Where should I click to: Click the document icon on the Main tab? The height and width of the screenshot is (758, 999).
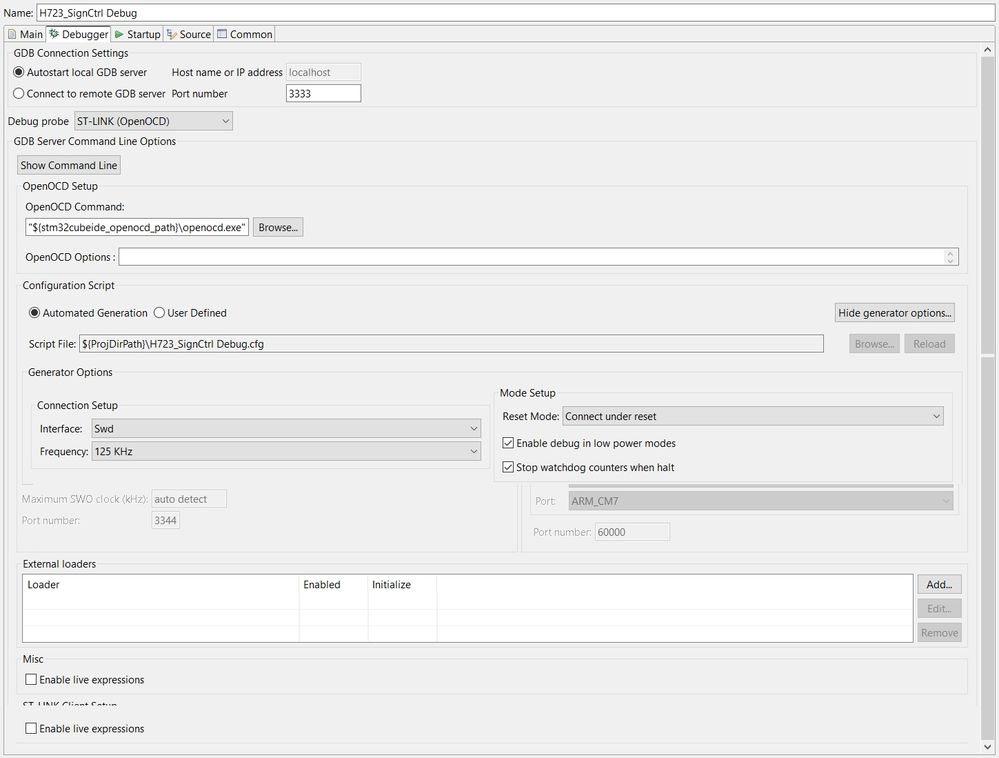[11, 33]
